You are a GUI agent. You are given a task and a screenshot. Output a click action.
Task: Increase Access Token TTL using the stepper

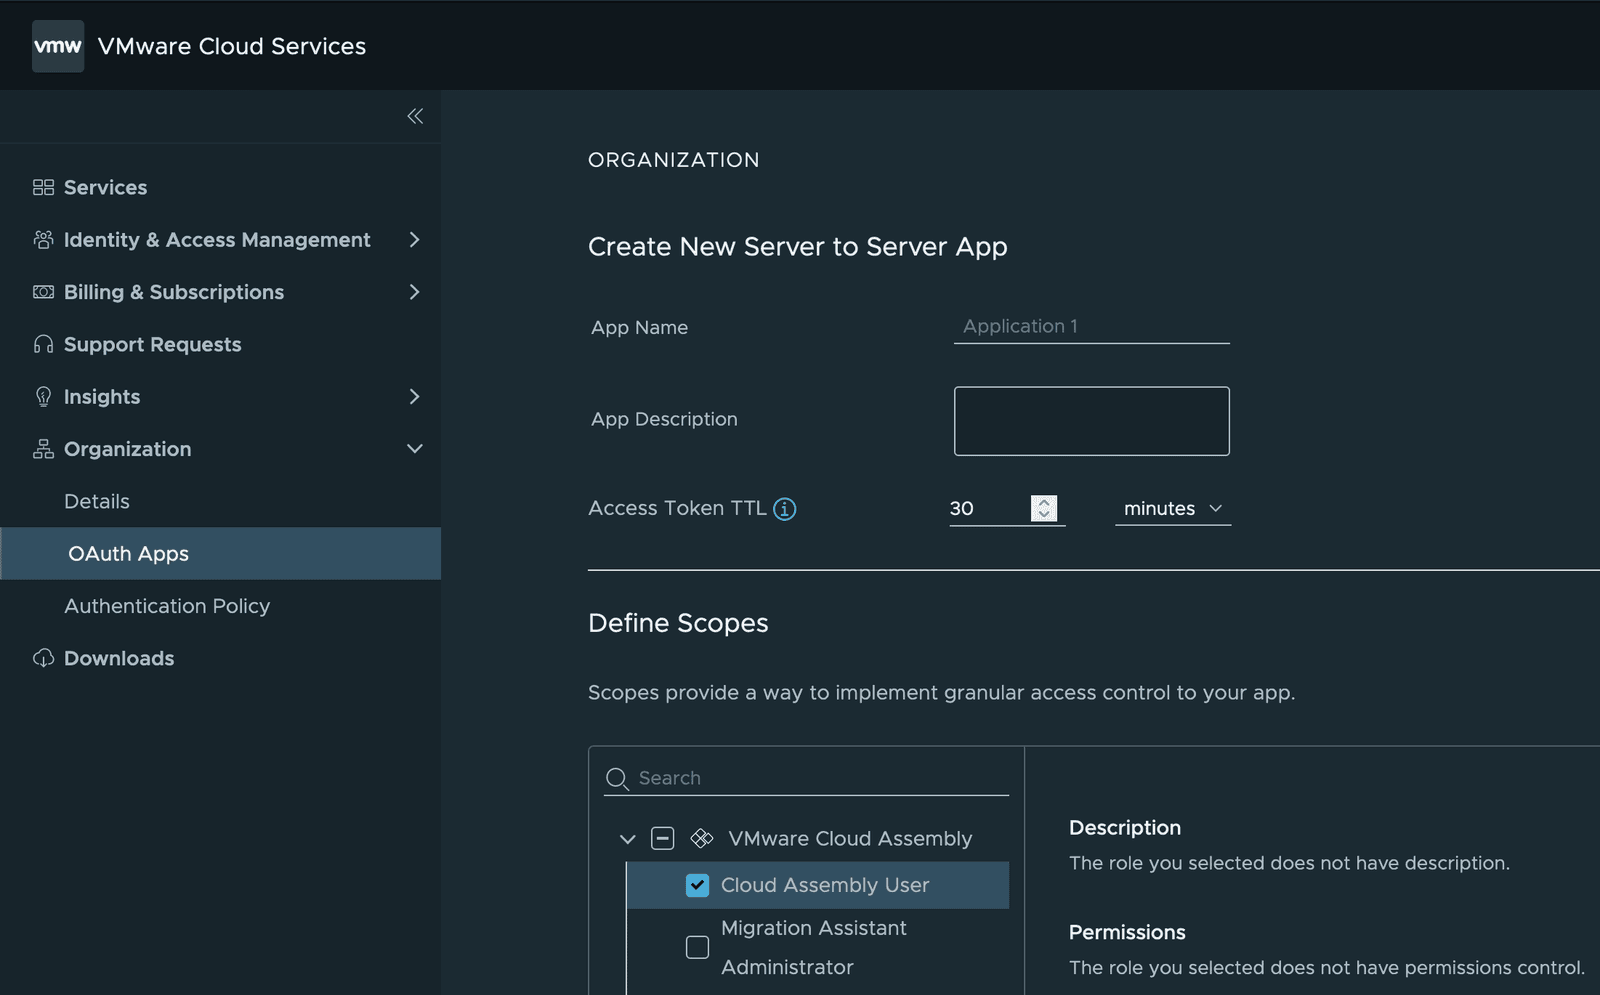pyautogui.click(x=1043, y=502)
